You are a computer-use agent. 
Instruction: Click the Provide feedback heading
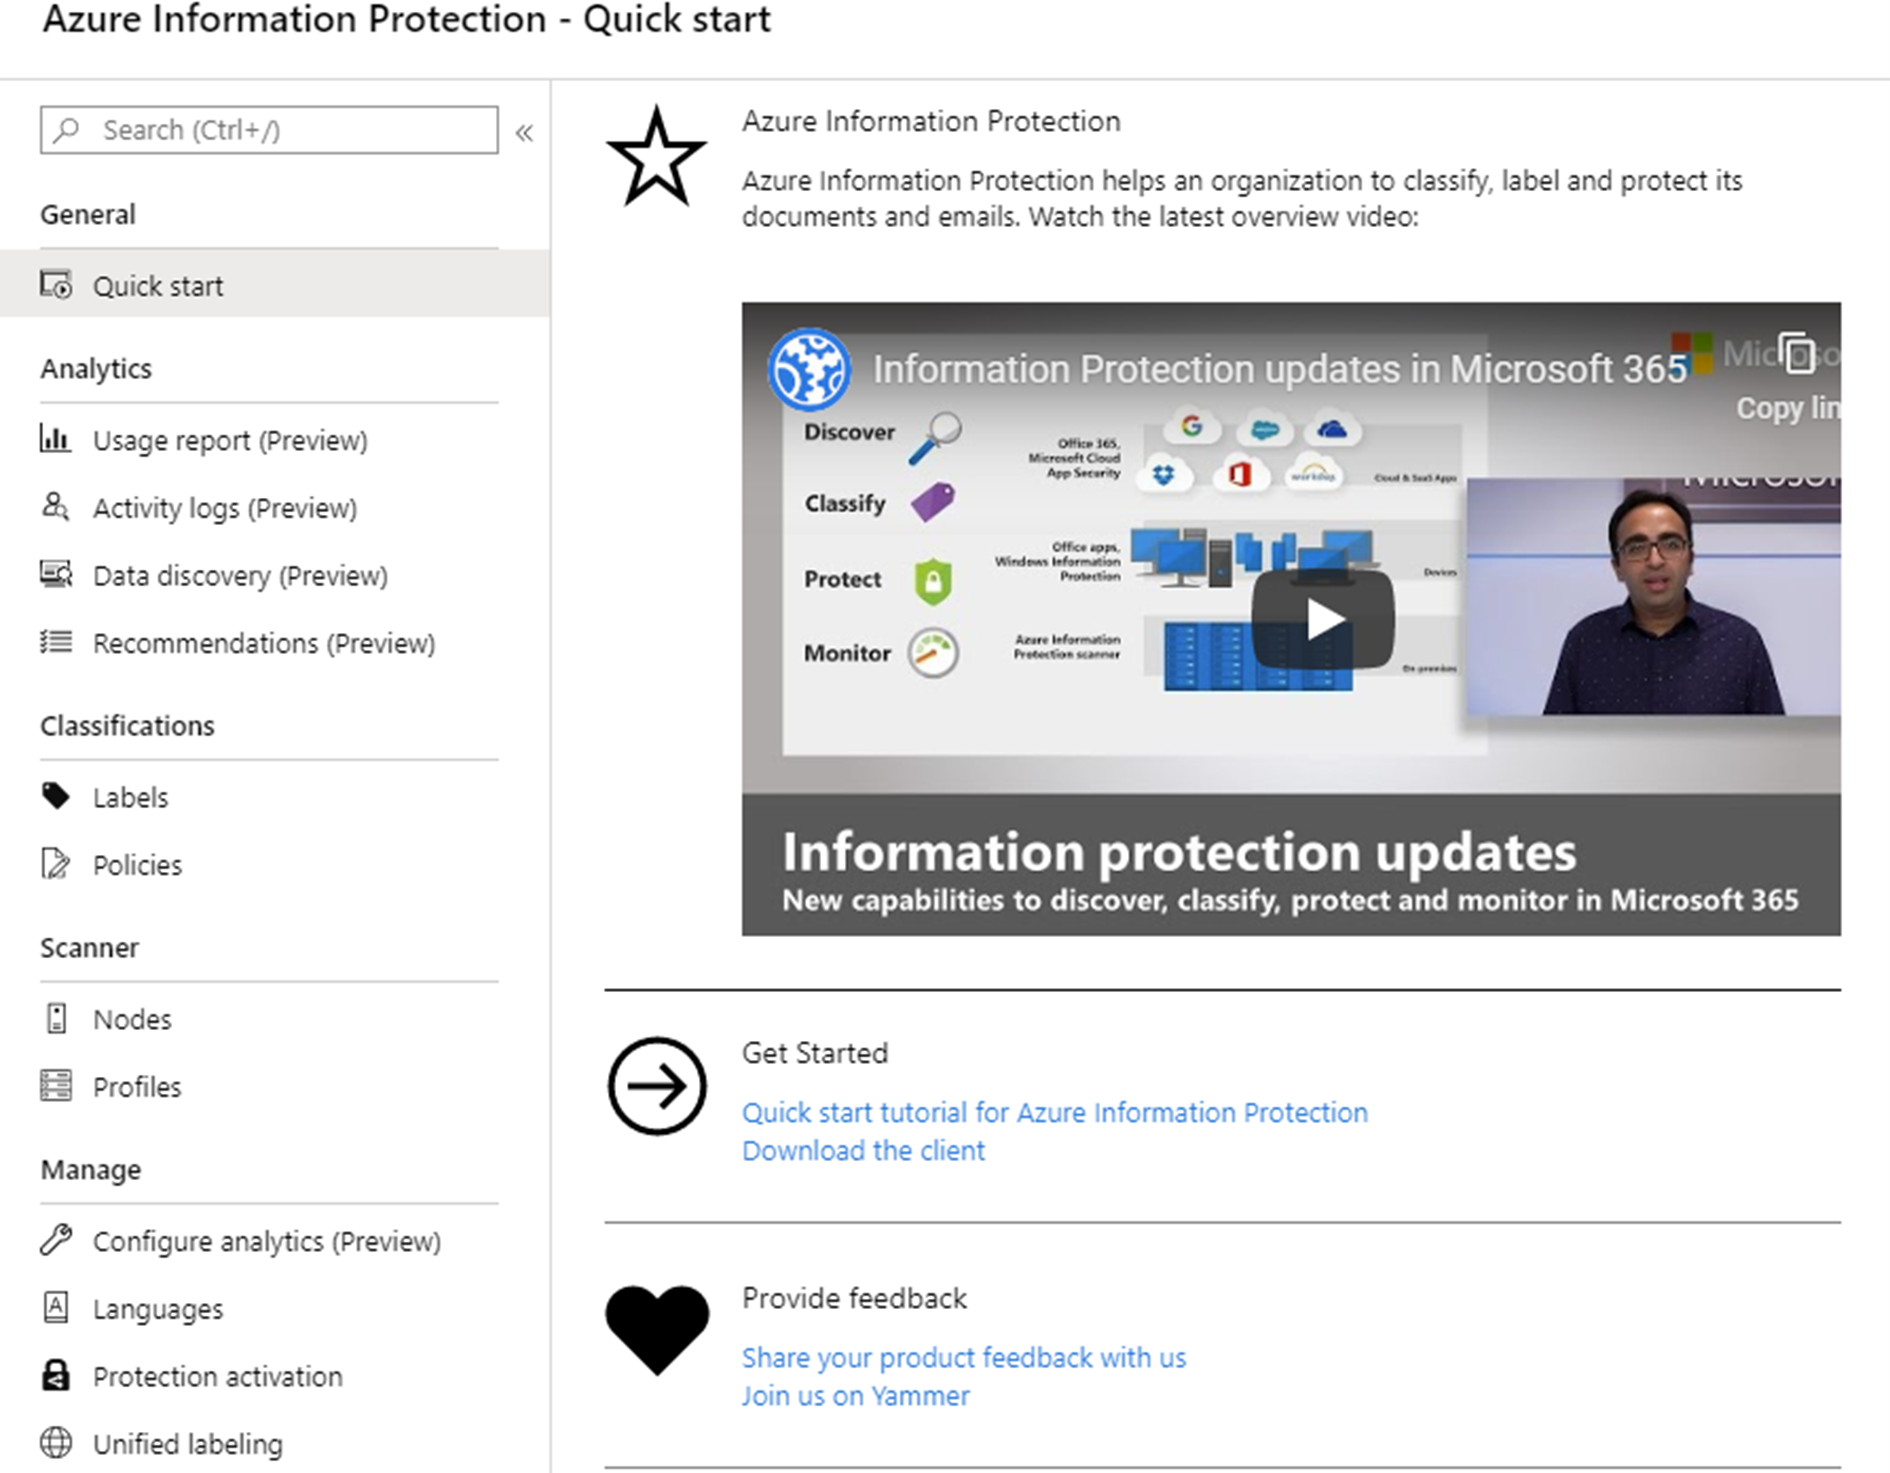tap(854, 1298)
